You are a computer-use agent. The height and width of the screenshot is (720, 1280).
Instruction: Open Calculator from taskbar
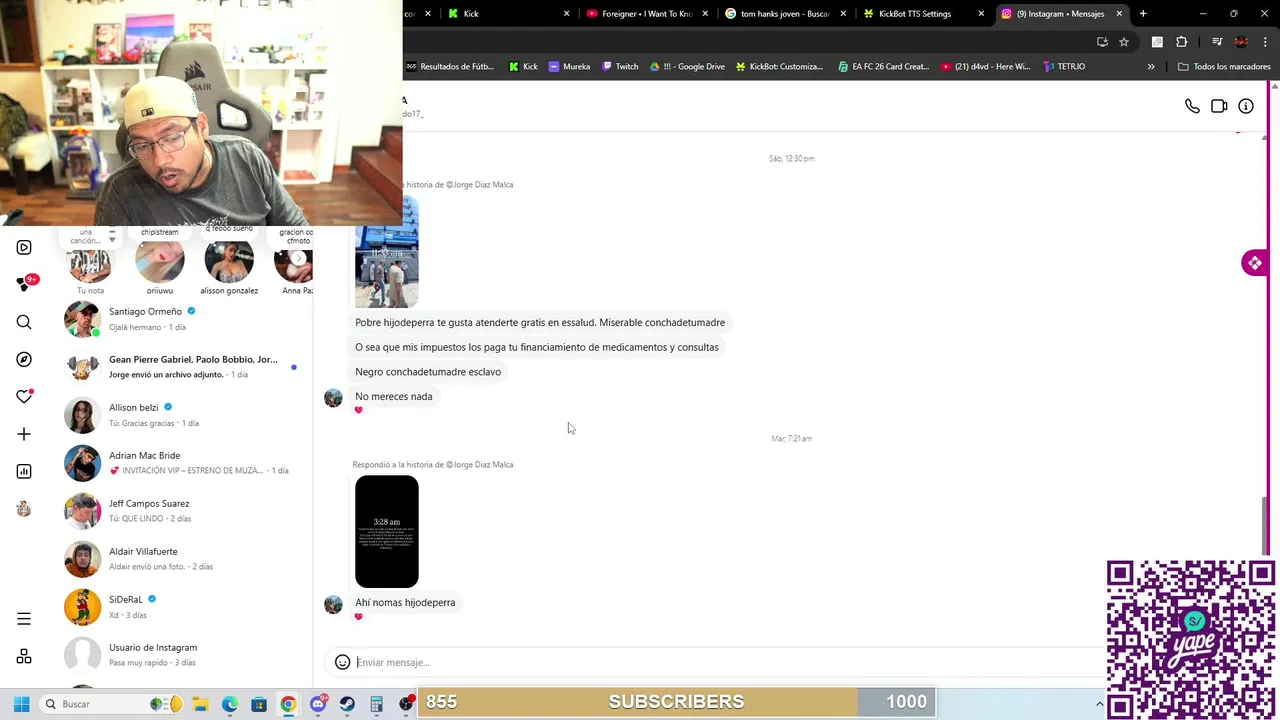(x=376, y=704)
